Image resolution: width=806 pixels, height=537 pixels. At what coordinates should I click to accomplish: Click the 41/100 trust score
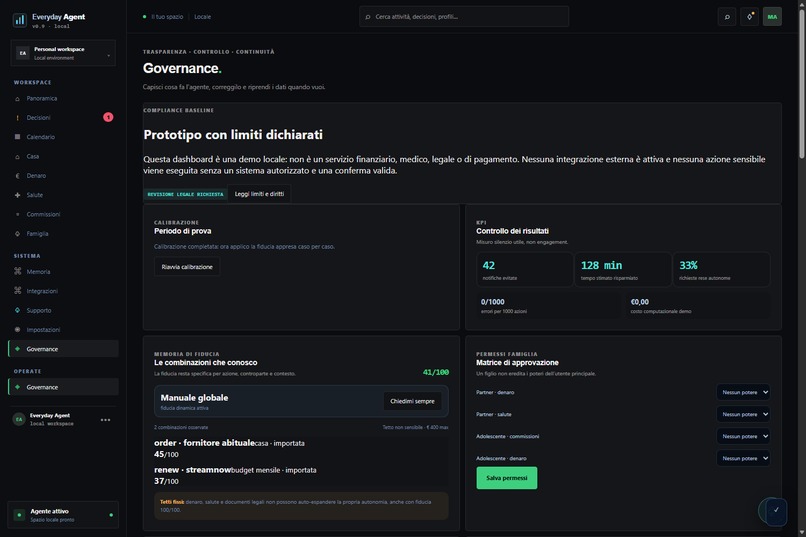click(x=435, y=372)
